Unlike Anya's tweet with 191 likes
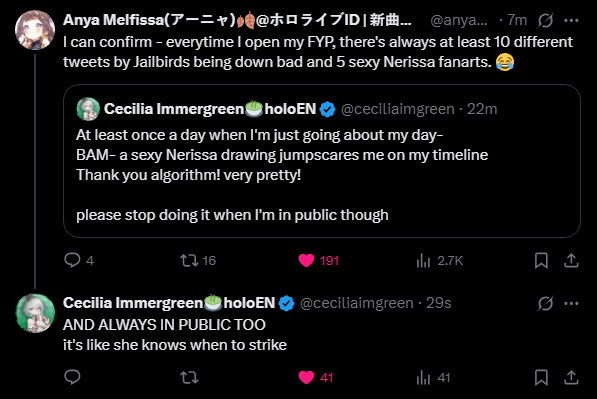The image size is (597, 399). pyautogui.click(x=306, y=260)
